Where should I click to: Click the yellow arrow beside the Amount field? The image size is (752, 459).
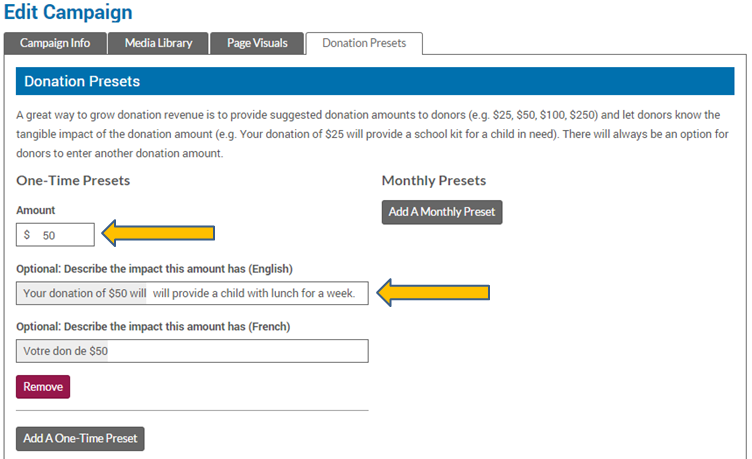(159, 234)
